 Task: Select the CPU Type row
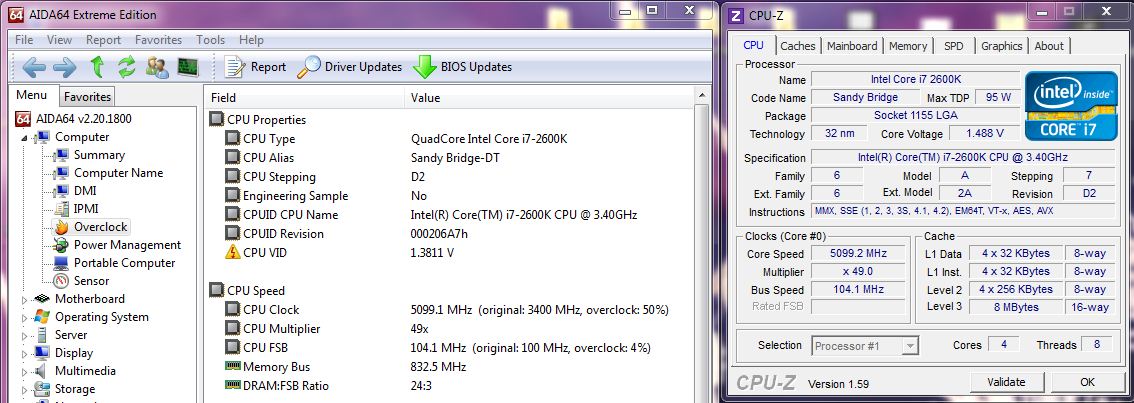(x=448, y=139)
